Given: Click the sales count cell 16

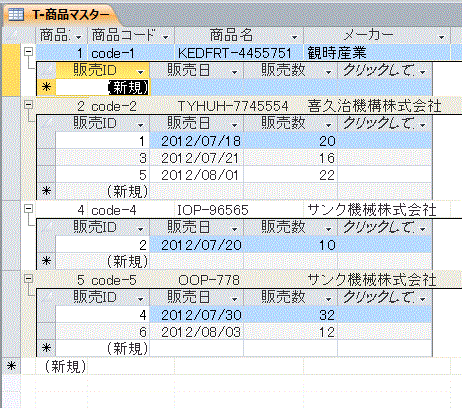Looking at the screenshot, I should (x=290, y=158).
